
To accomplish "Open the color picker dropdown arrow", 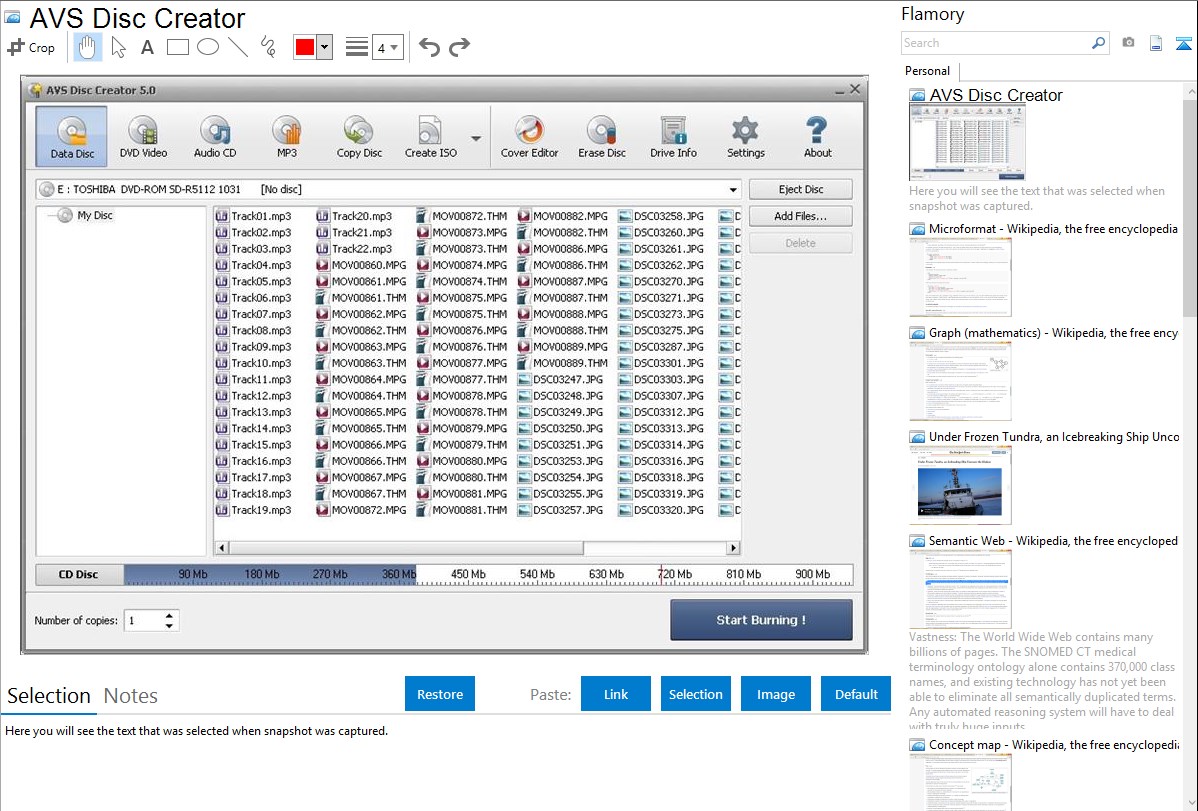I will (x=324, y=47).
